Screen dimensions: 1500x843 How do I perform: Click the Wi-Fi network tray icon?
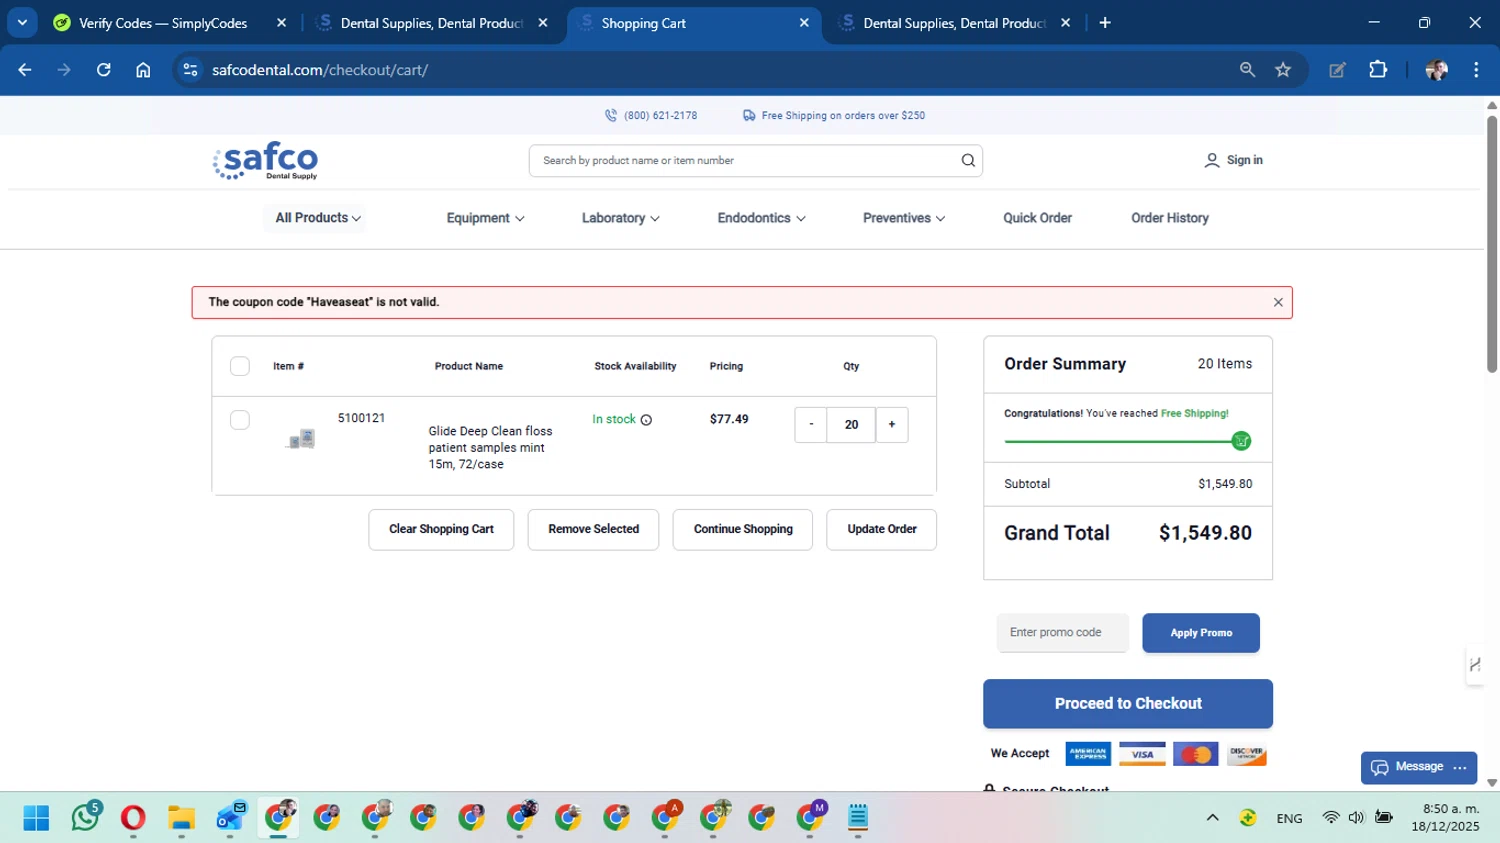1330,818
